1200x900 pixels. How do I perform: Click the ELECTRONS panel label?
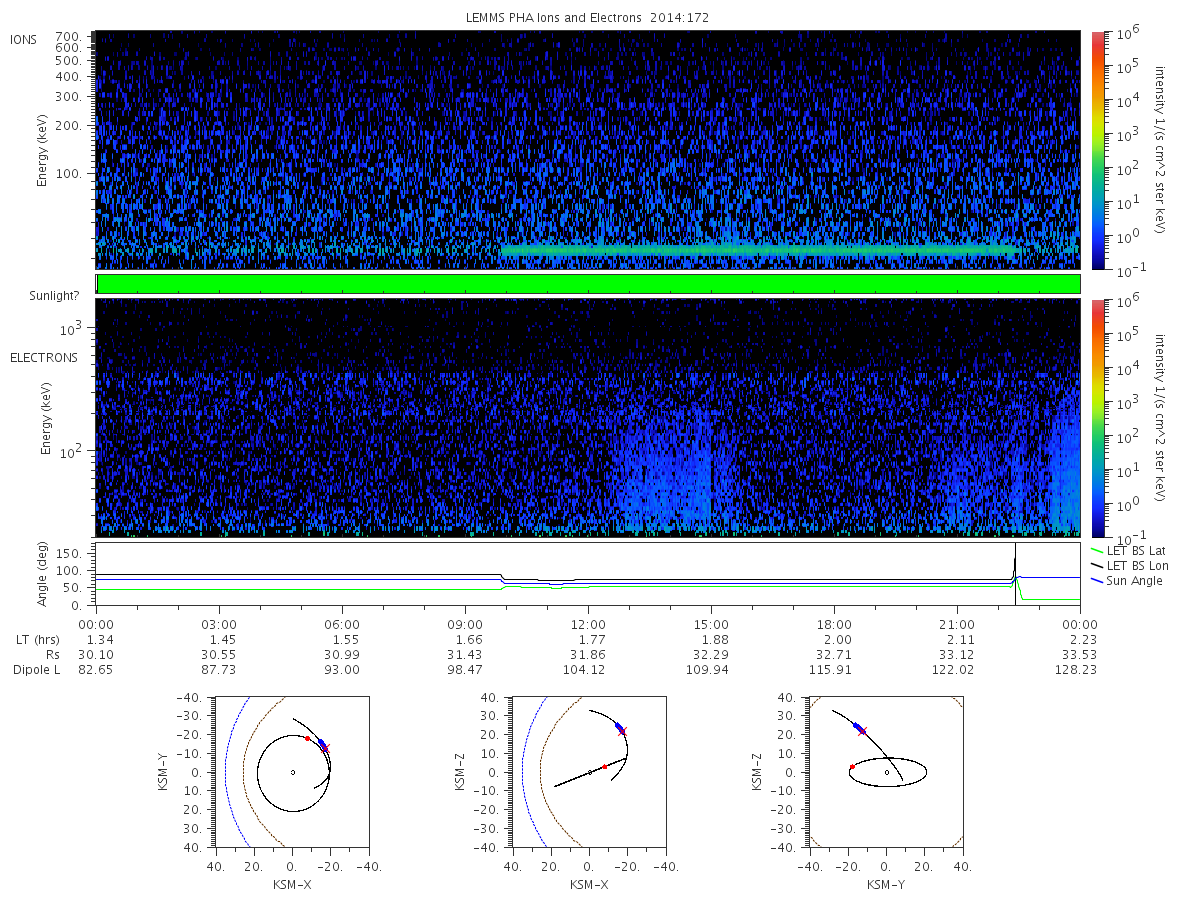44,357
